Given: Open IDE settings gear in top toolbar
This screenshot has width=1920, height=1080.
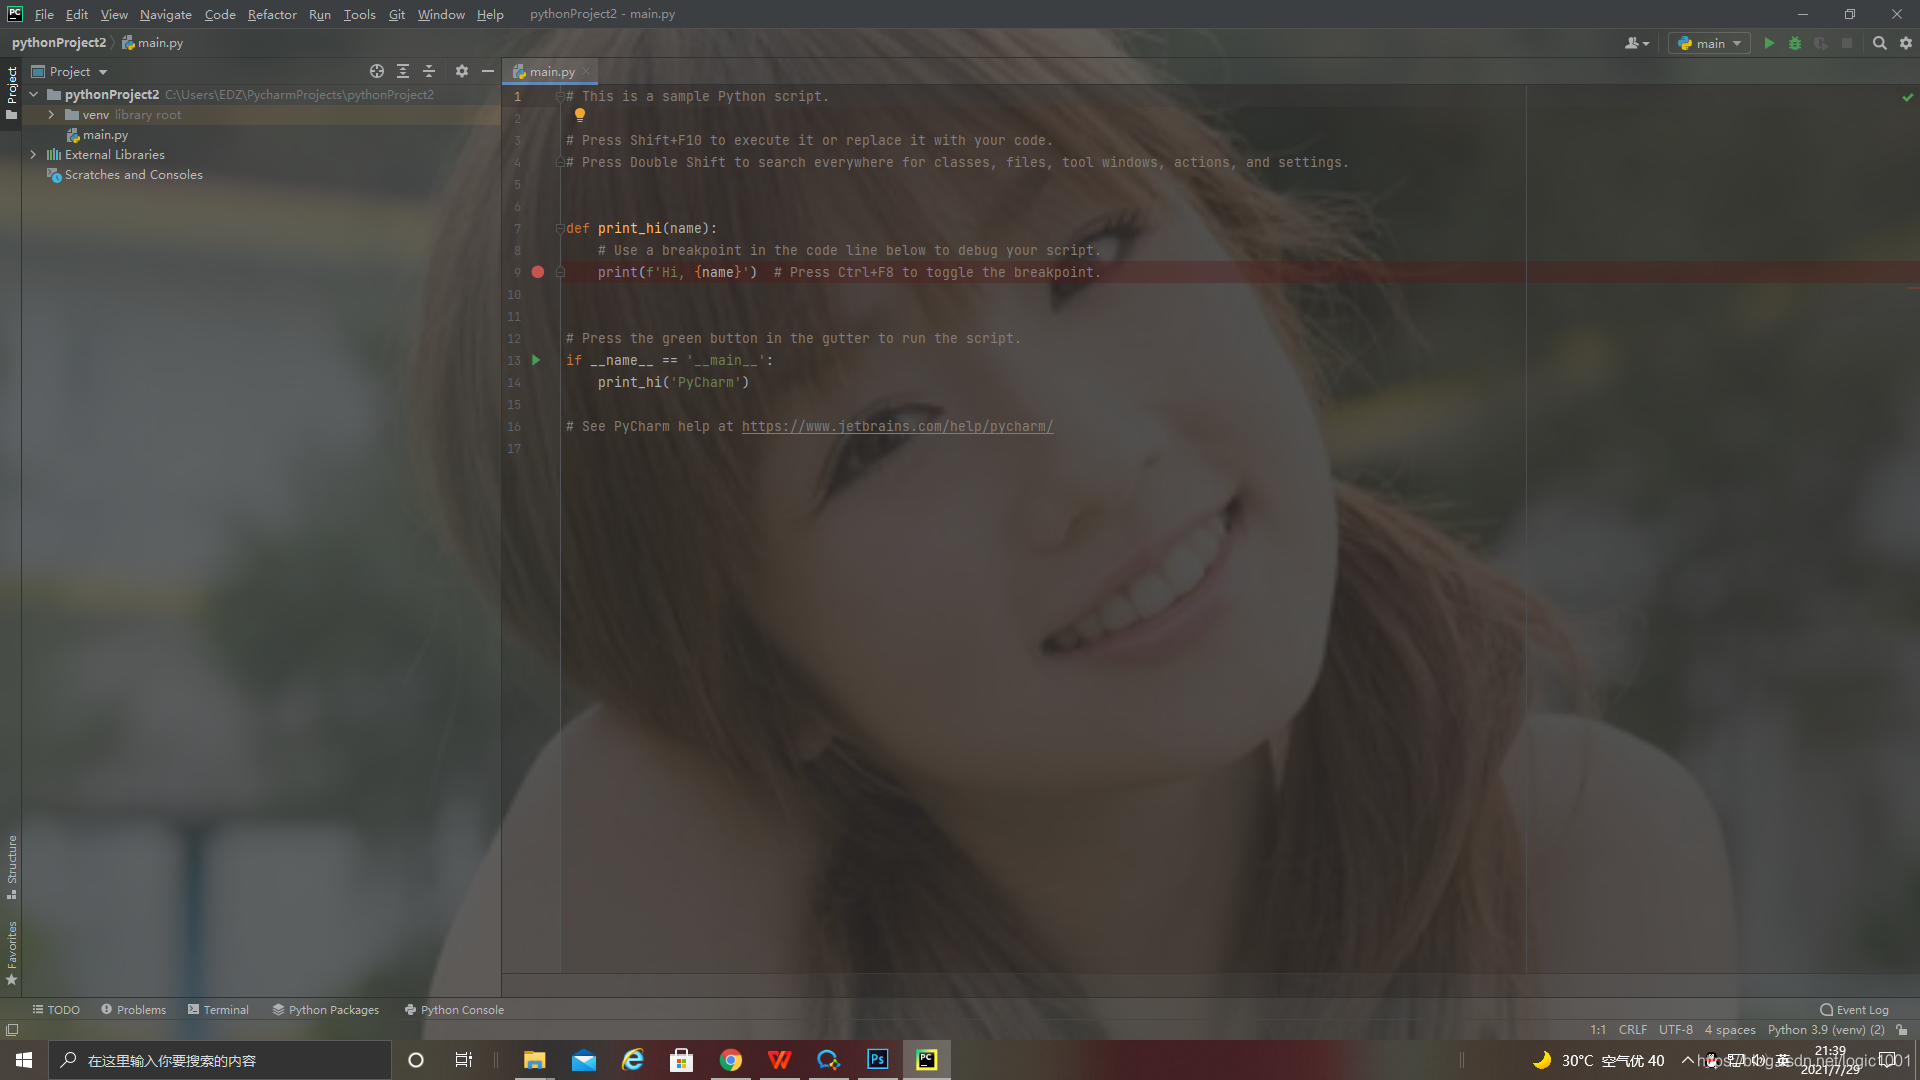Looking at the screenshot, I should tap(1906, 43).
